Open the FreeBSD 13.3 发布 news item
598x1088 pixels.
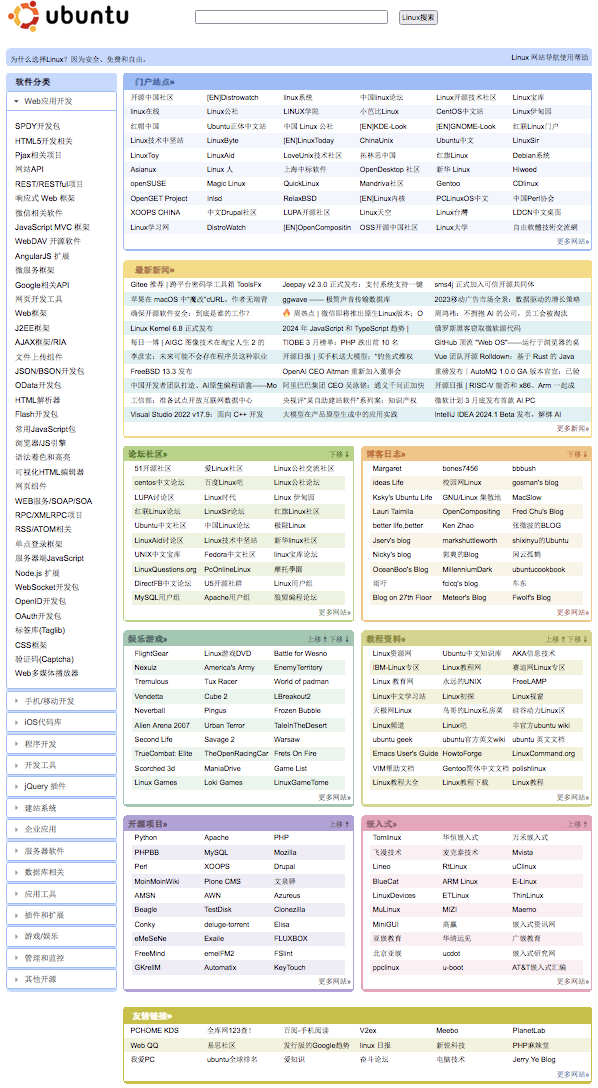click(x=162, y=371)
